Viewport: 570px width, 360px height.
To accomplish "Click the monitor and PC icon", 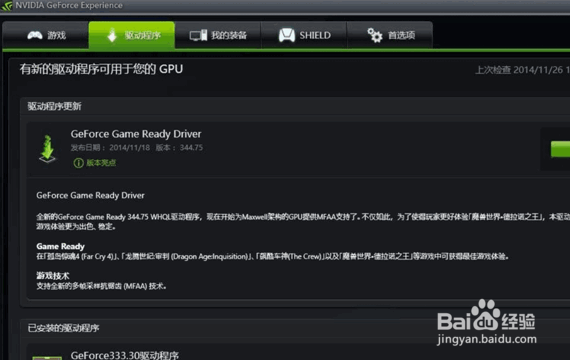I will tap(198, 35).
